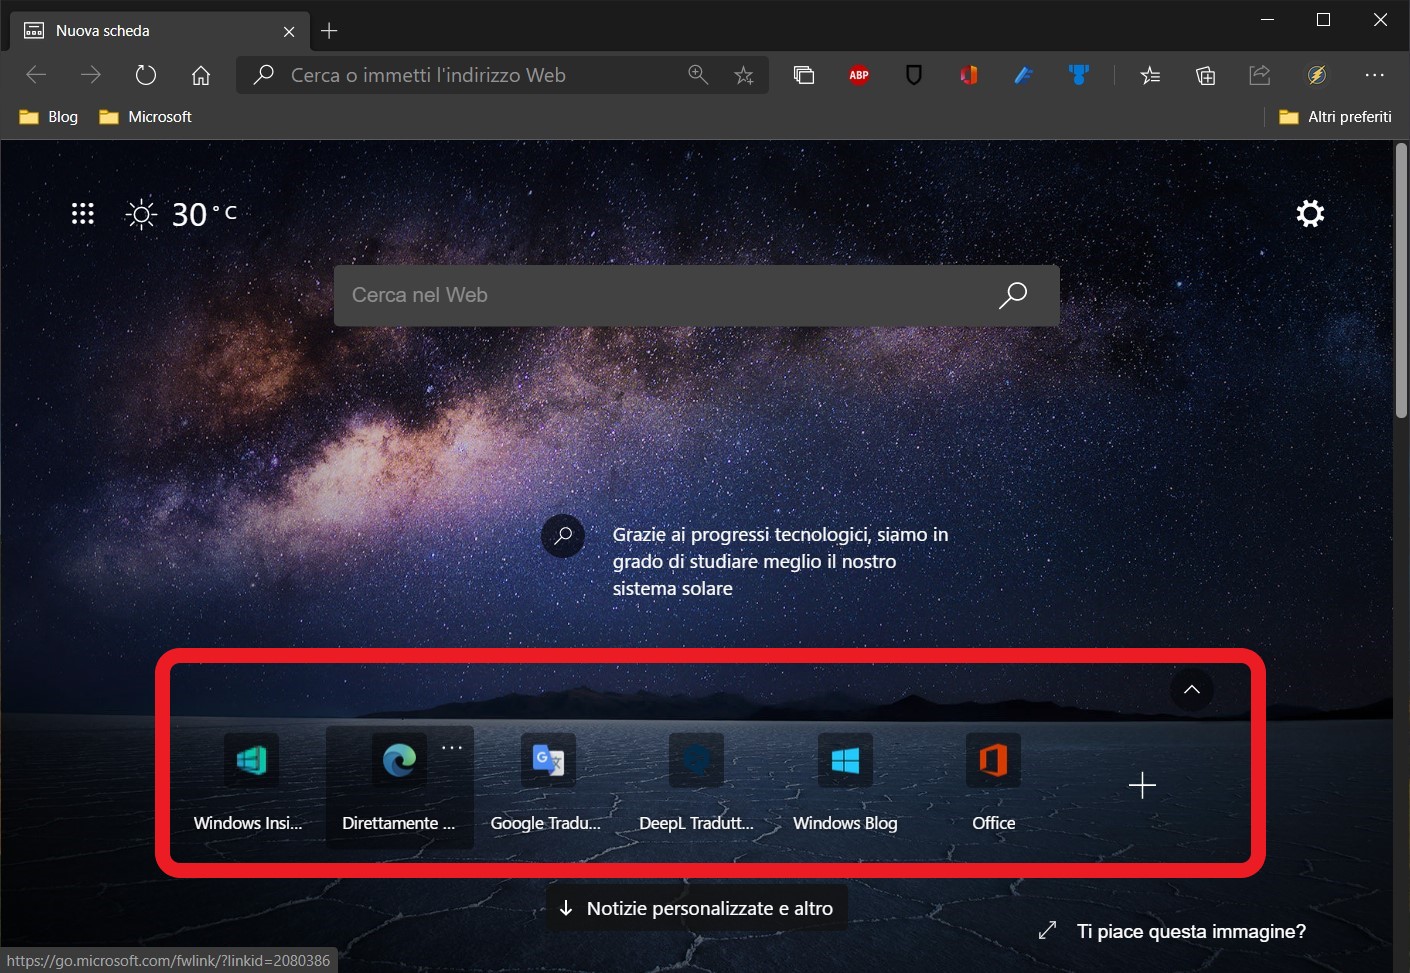
Task: Click the magnifier in Cerca nel Web box
Action: point(1013,295)
